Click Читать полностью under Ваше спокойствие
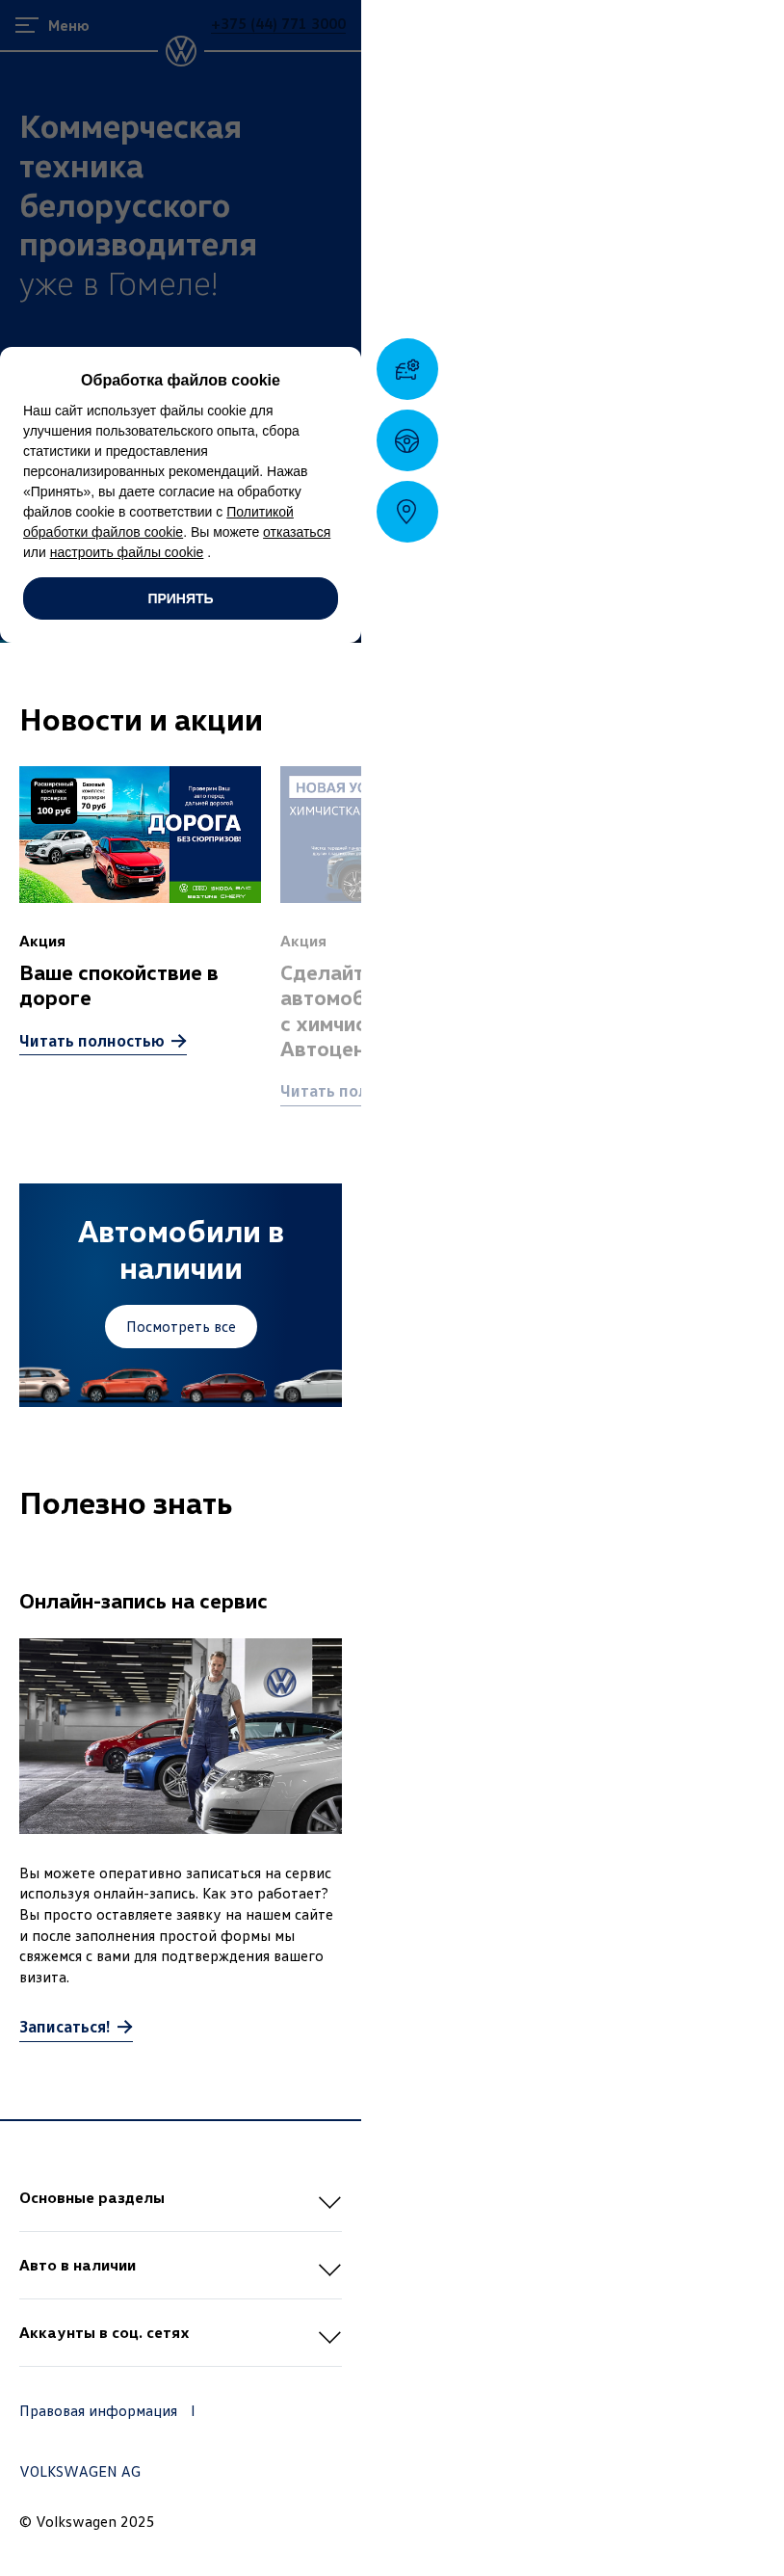The image size is (784, 2576). [92, 1041]
